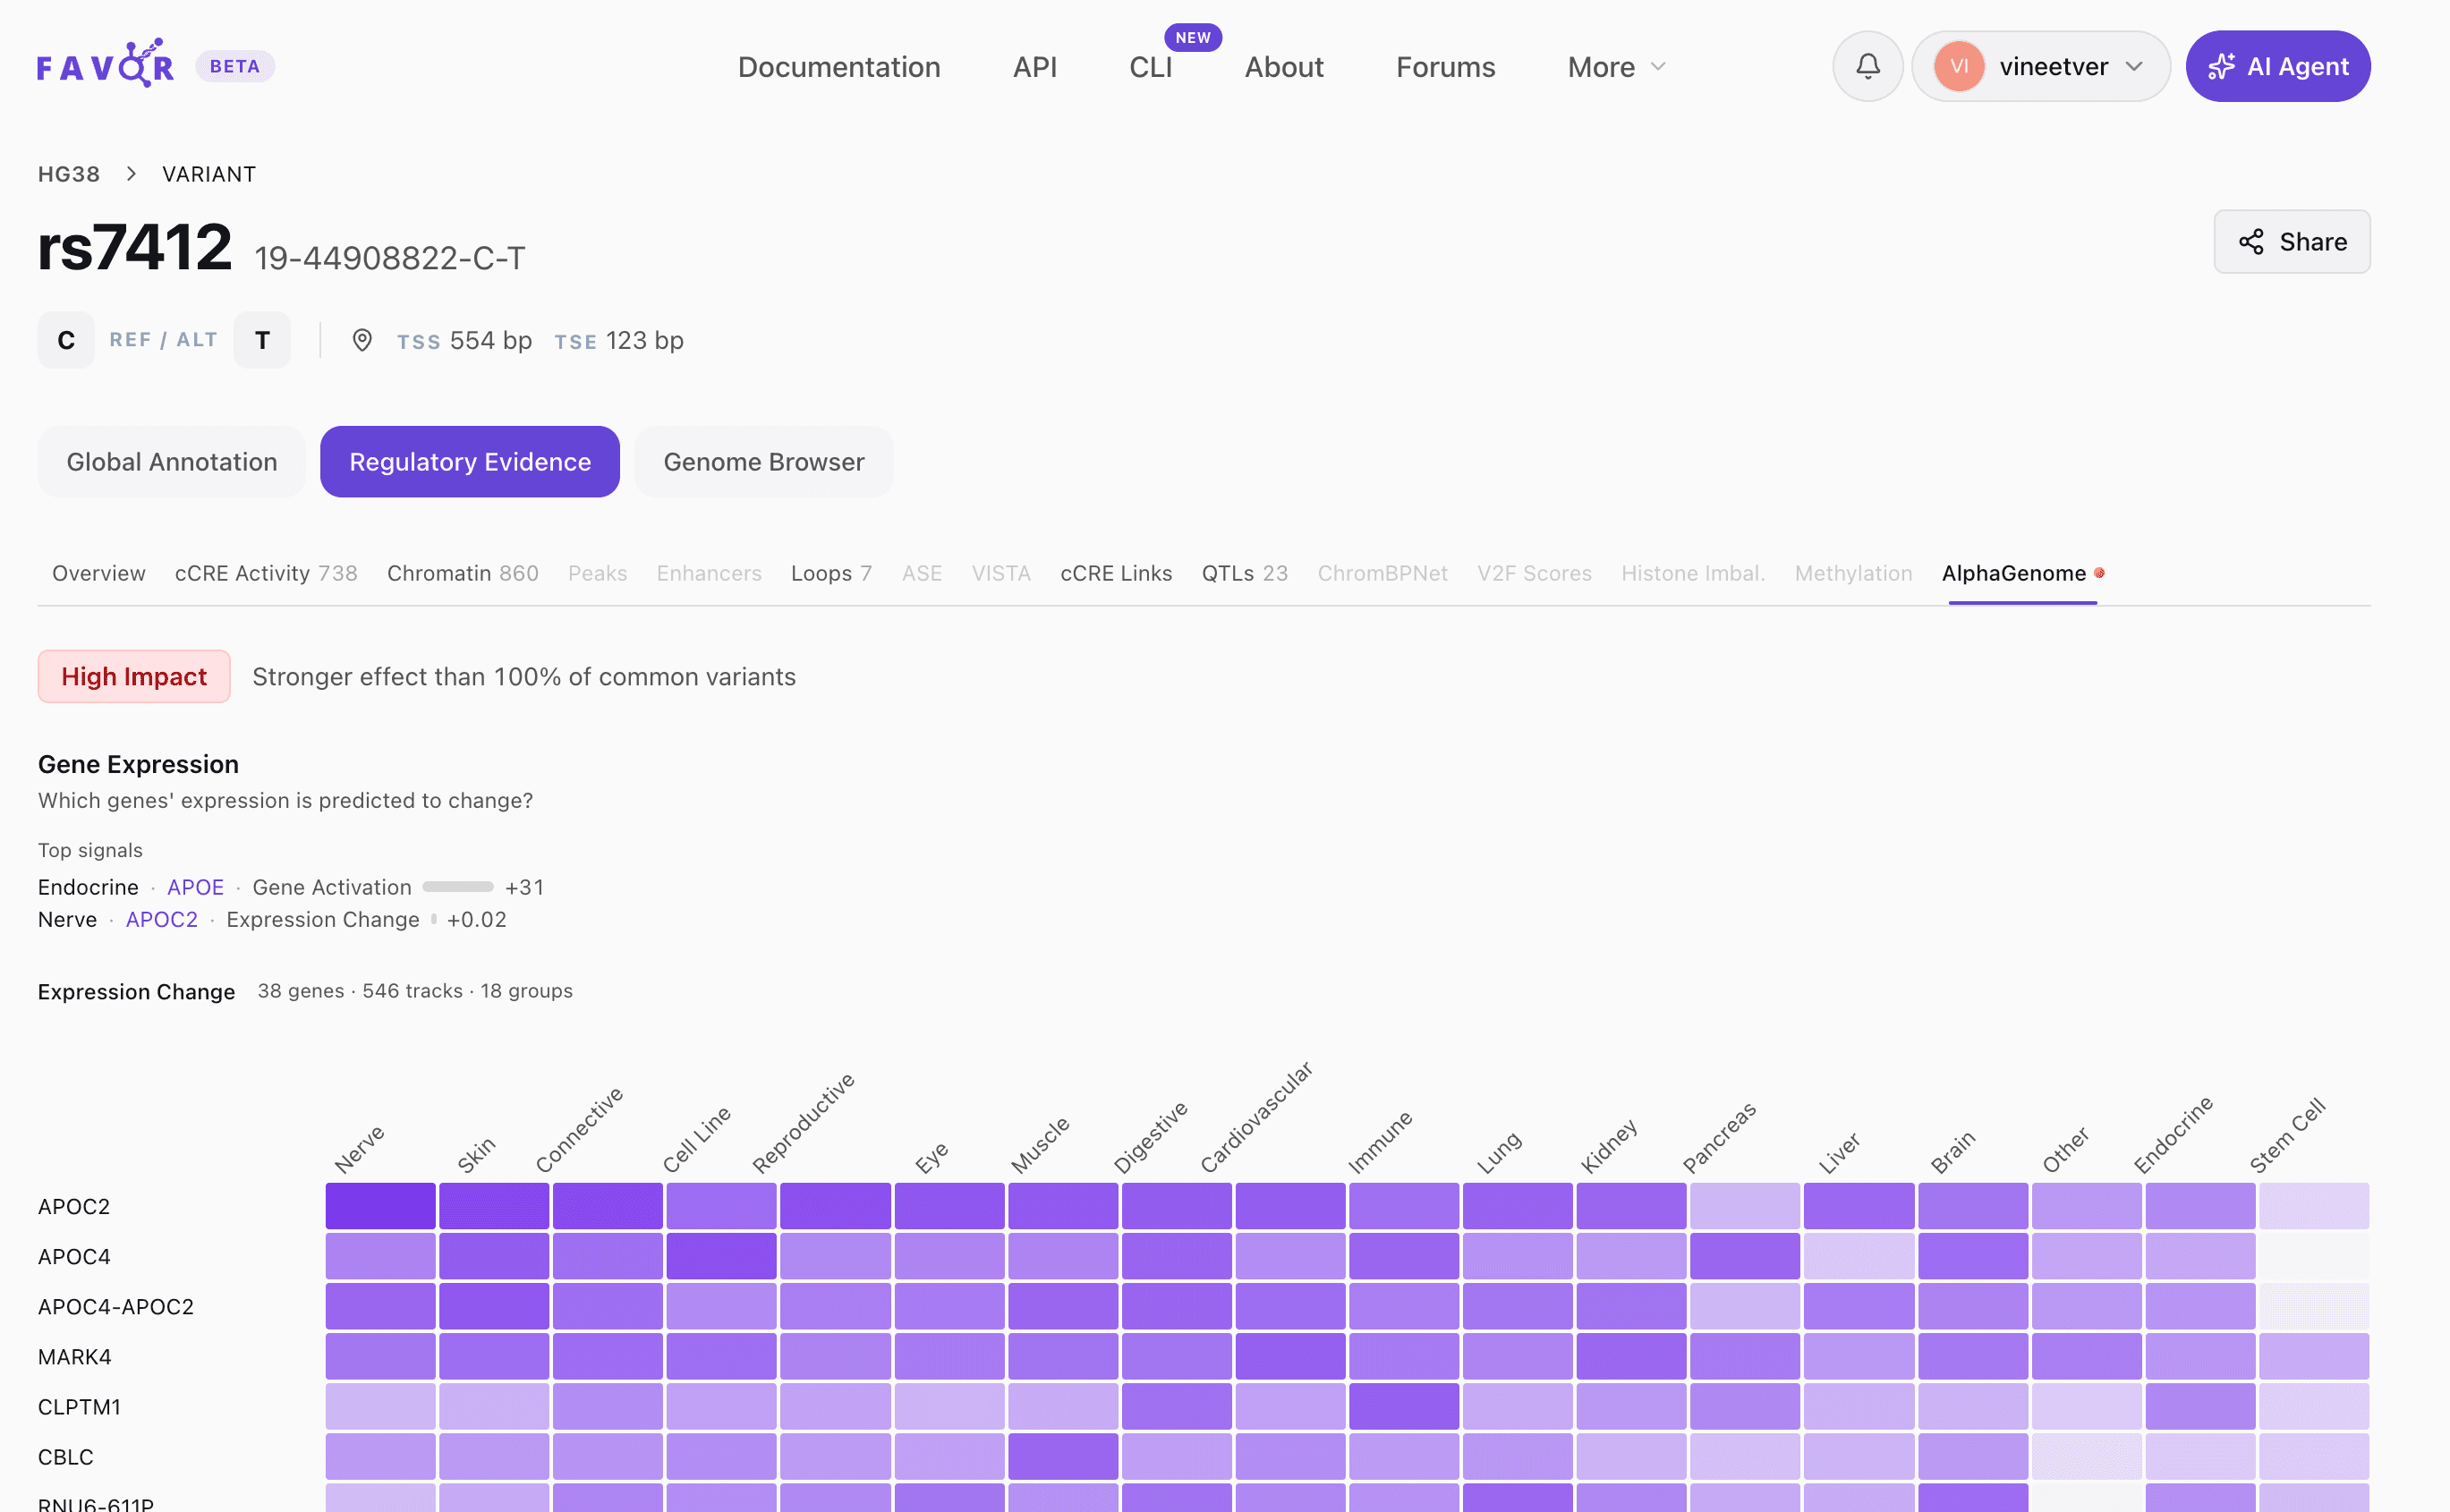2450x1512 pixels.
Task: Click the 19-44908822-C-T variant identifier
Action: (389, 258)
